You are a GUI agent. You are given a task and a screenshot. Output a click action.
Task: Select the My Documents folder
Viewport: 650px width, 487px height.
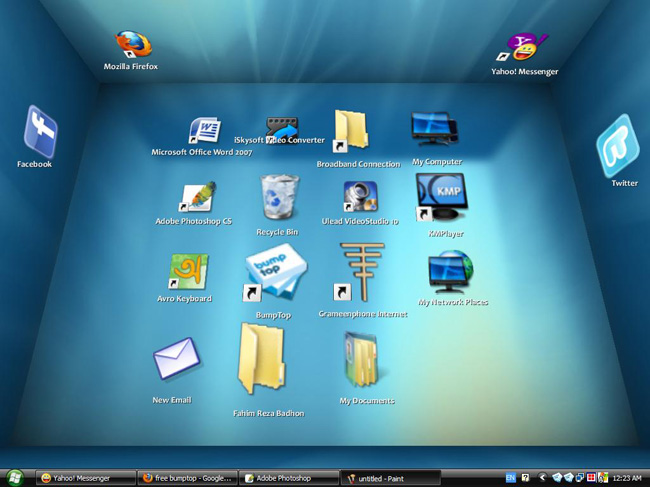[361, 359]
